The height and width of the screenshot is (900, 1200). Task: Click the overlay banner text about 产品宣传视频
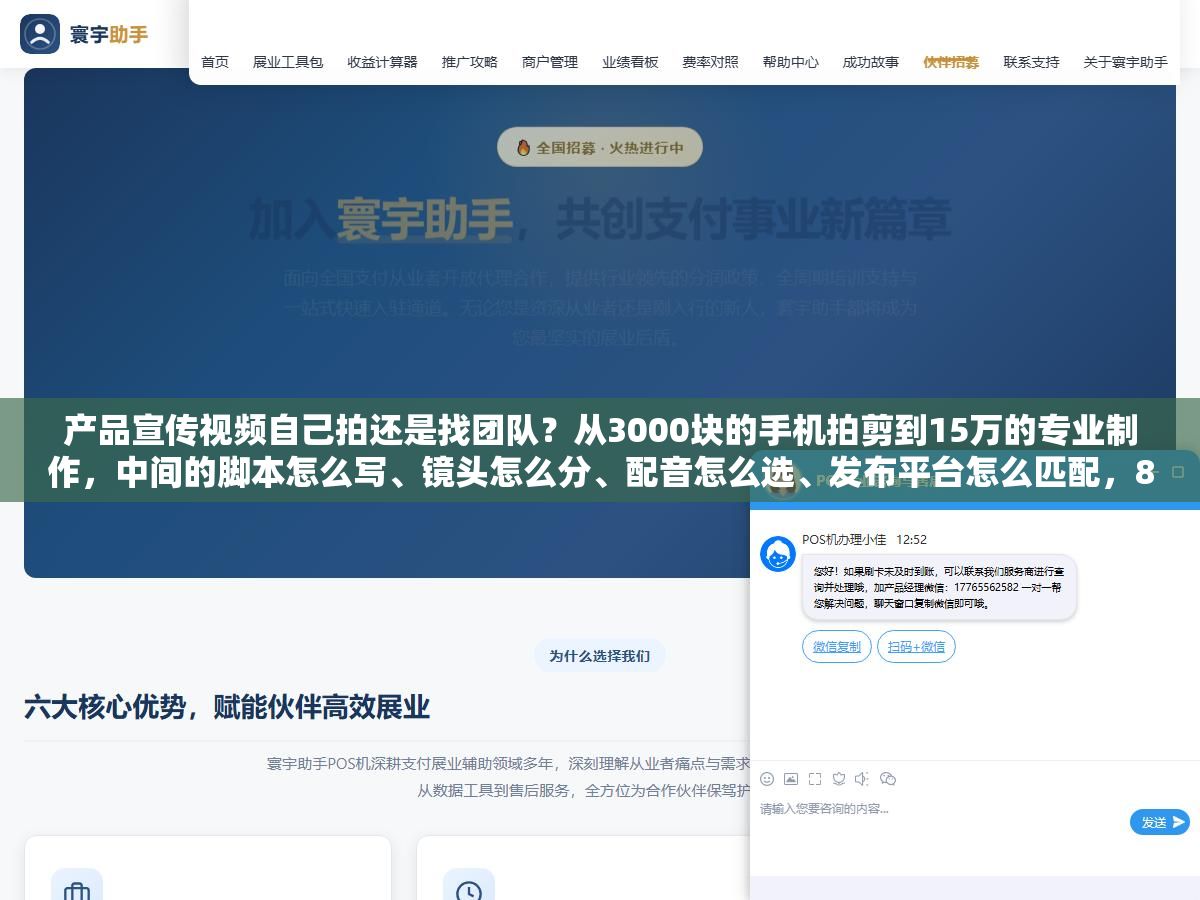[x=600, y=451]
